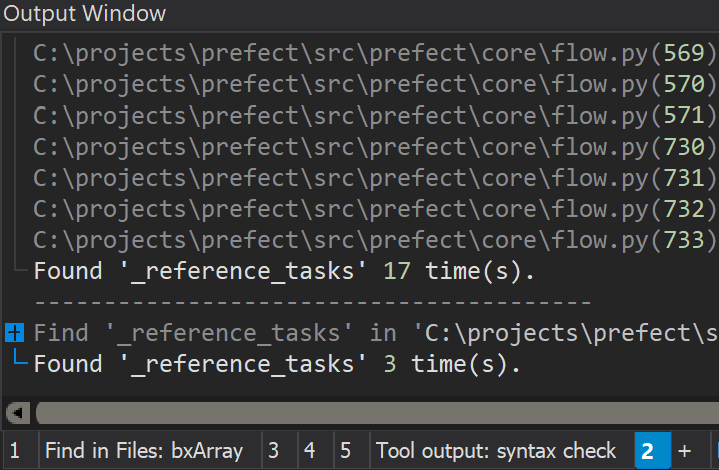
Task: Expand the collapsed Find '_reference_tasks' result group
Action: (14, 332)
